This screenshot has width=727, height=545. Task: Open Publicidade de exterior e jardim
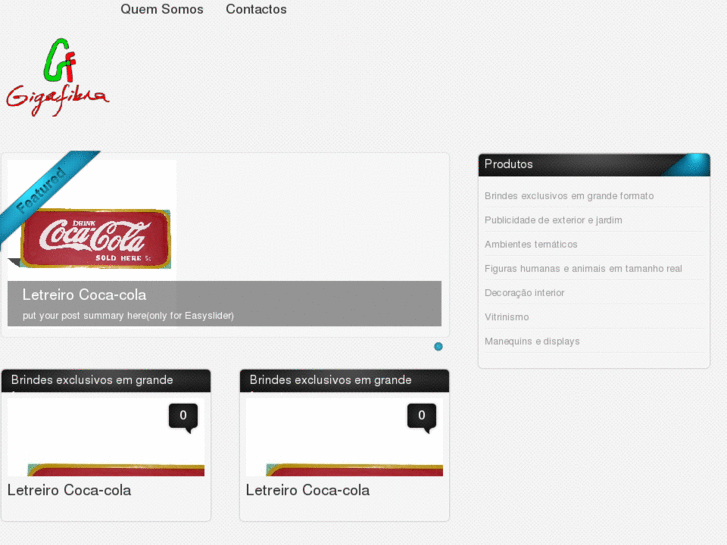click(x=553, y=220)
